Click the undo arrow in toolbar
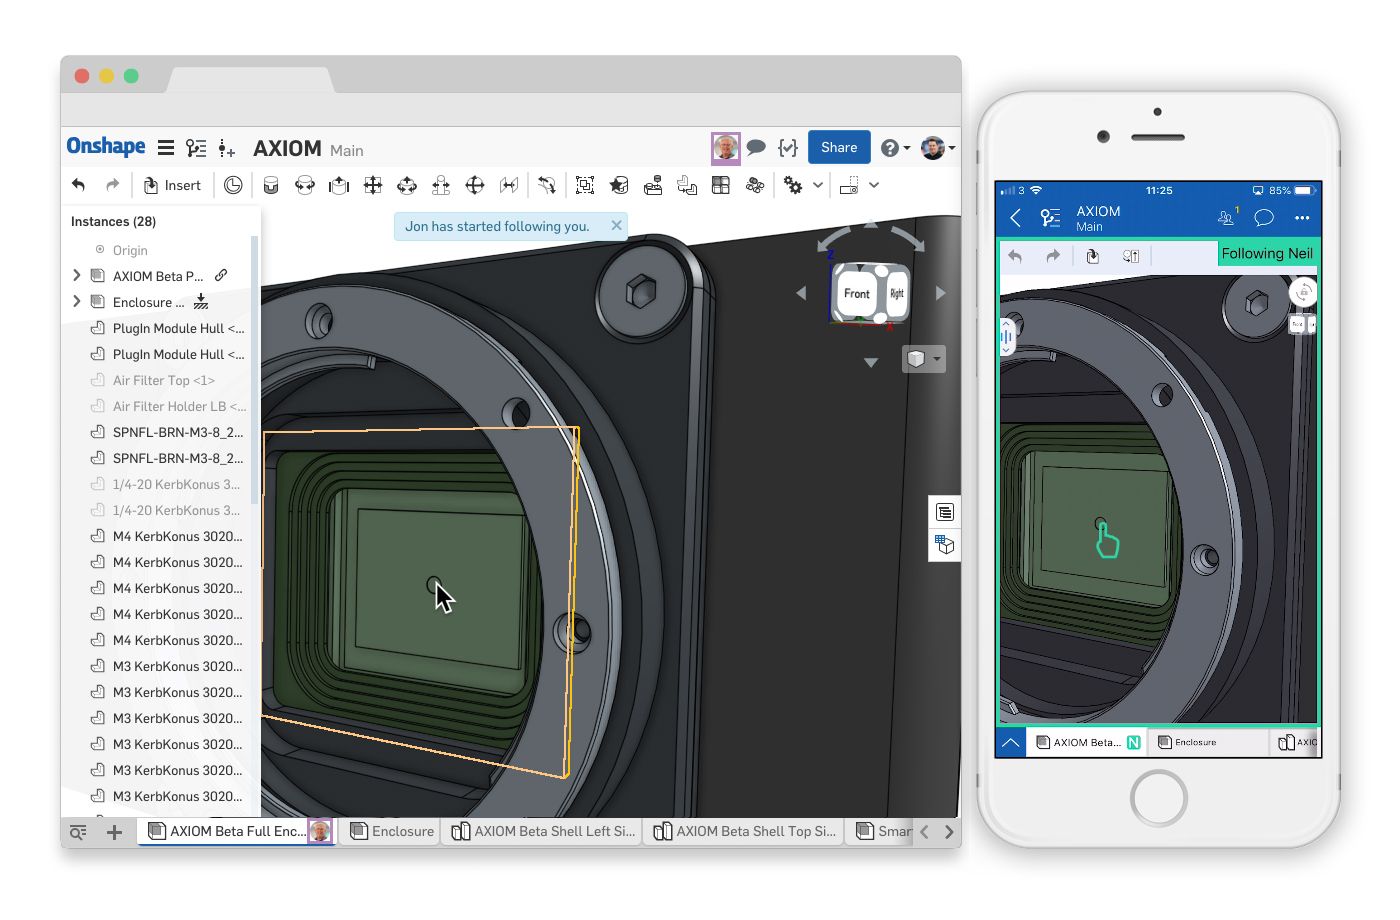 pyautogui.click(x=79, y=185)
